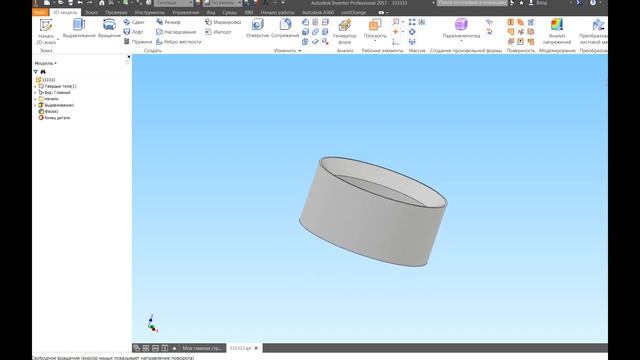Expand the Выдавливание1 feature node
This screenshot has height=360, width=640.
(35, 105)
